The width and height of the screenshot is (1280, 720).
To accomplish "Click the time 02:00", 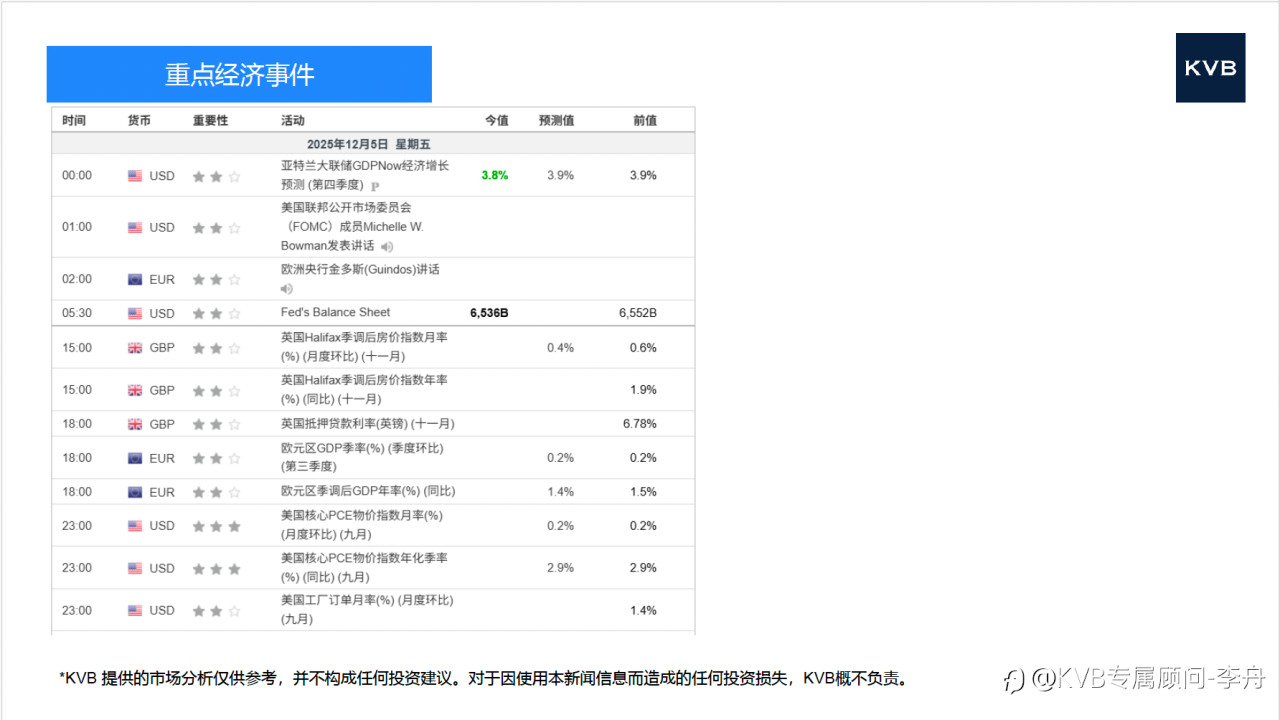I will [x=77, y=279].
